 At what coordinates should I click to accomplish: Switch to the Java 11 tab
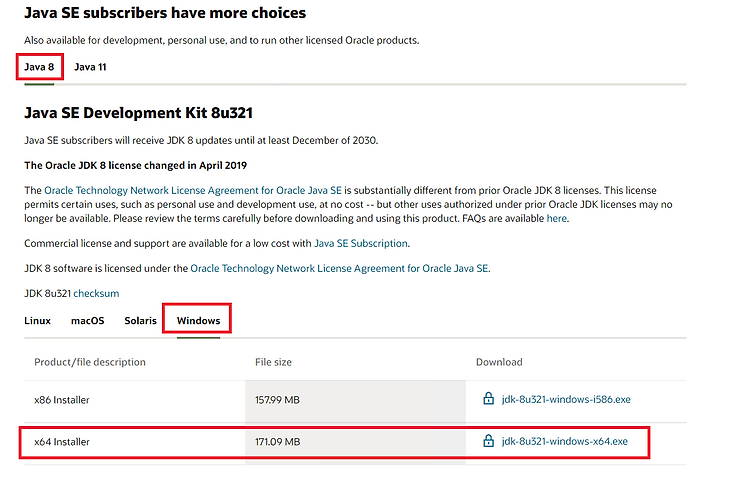90,67
